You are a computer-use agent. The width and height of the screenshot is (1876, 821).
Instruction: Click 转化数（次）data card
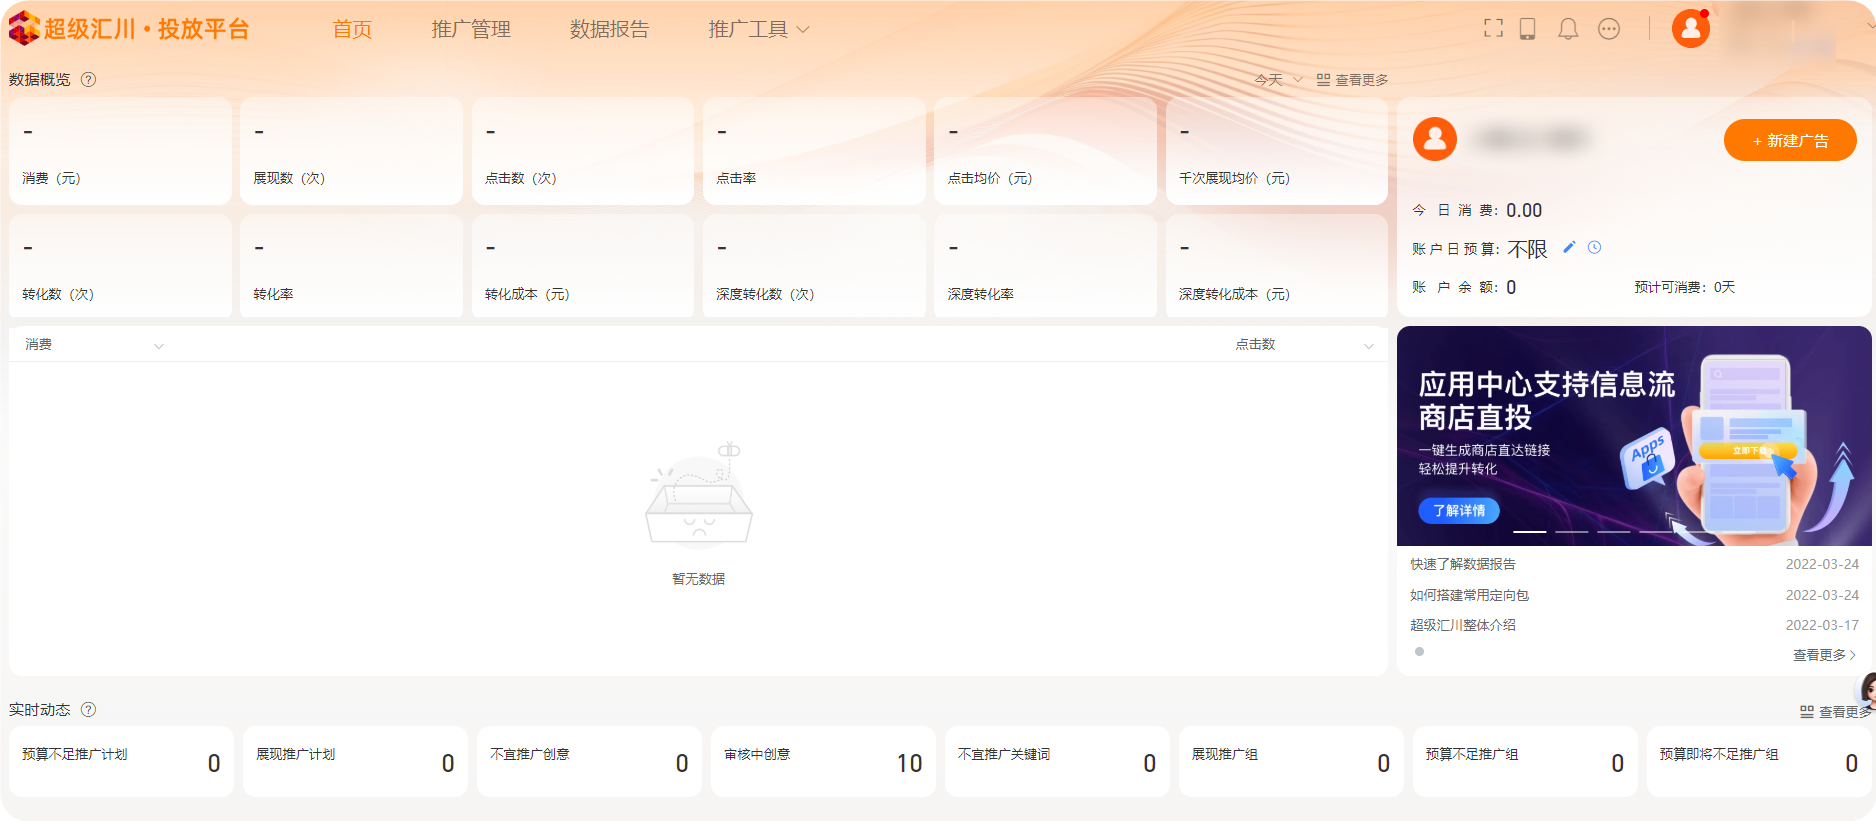coord(120,267)
